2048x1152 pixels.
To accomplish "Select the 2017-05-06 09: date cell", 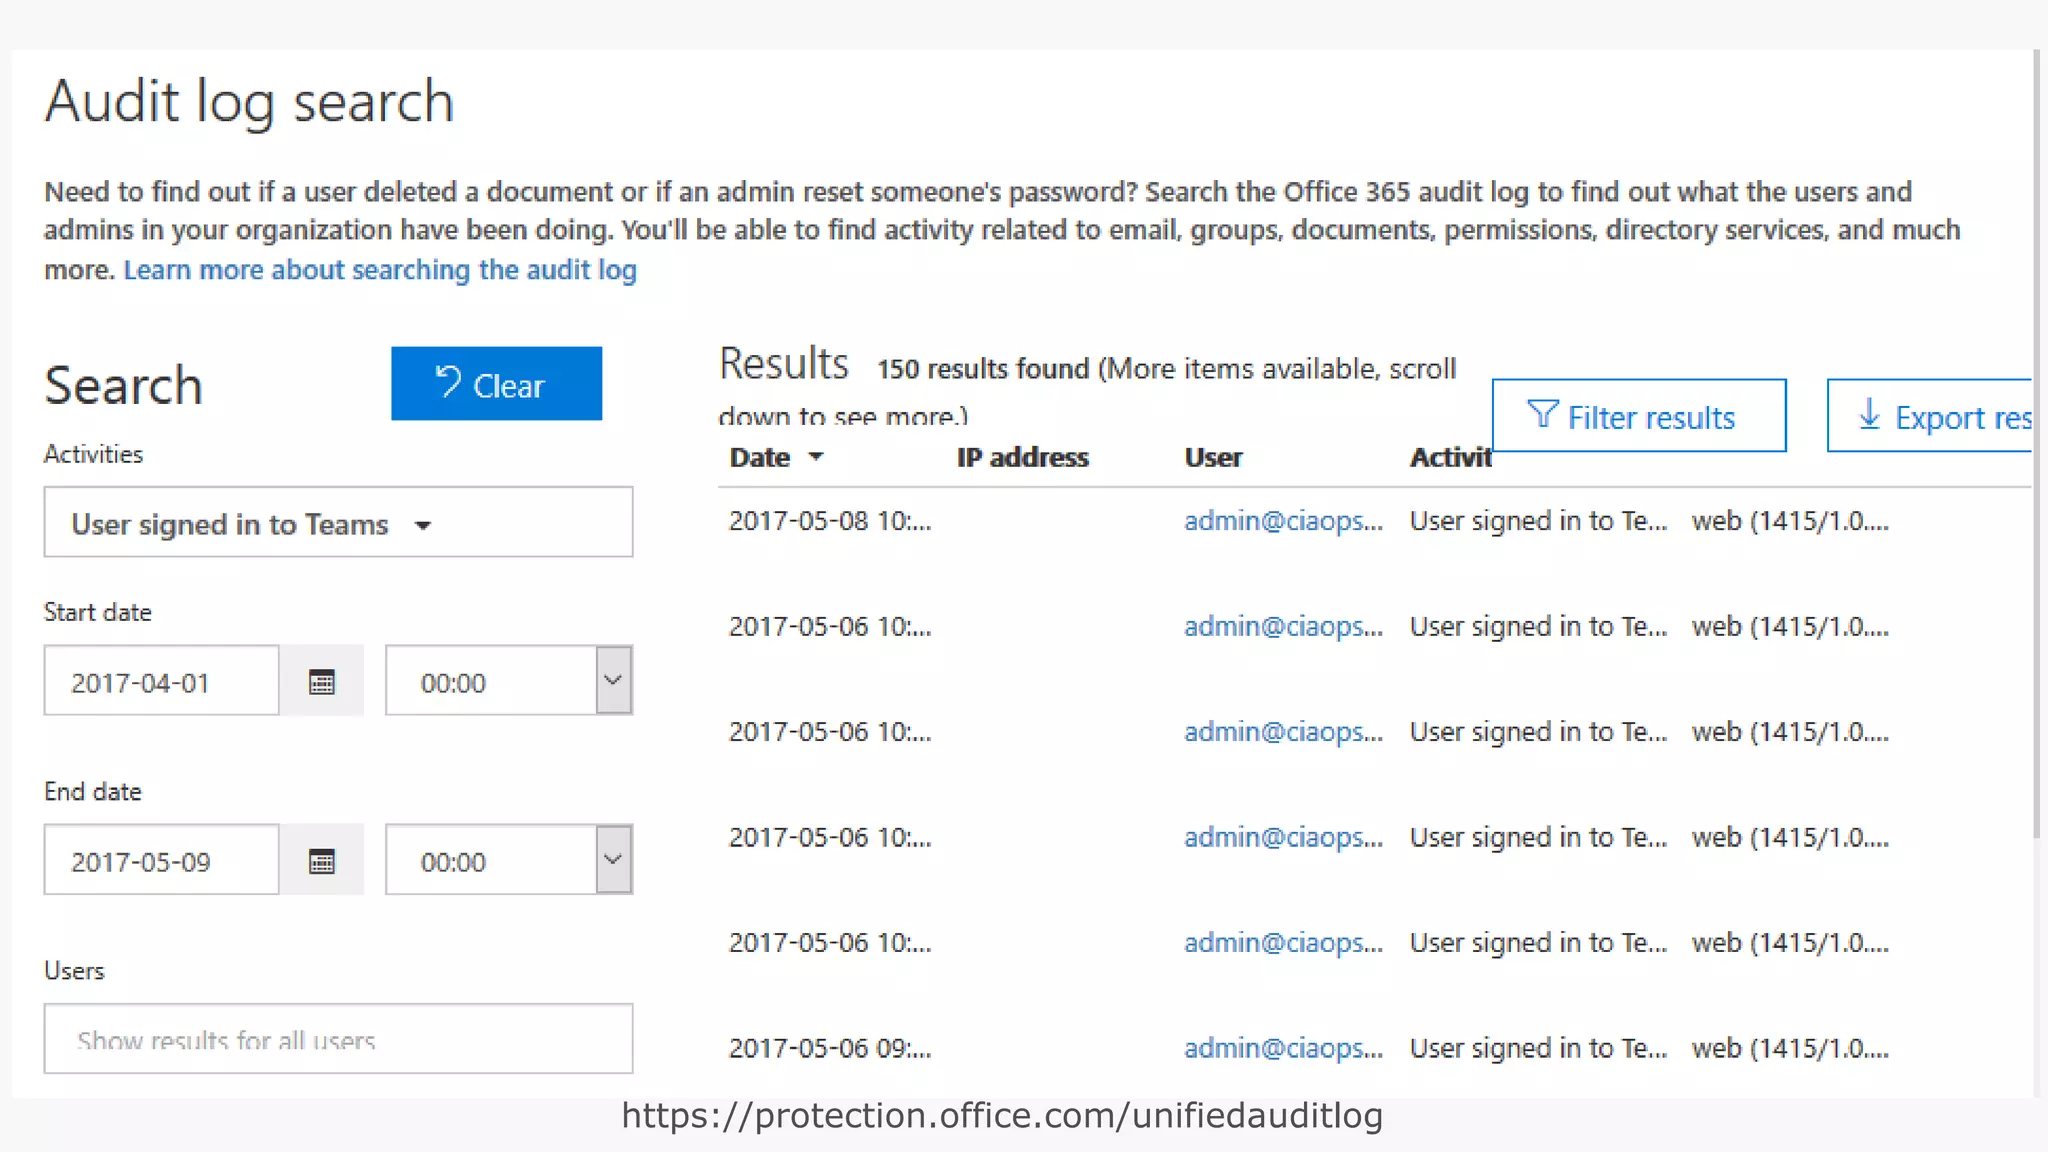I will tap(830, 1048).
